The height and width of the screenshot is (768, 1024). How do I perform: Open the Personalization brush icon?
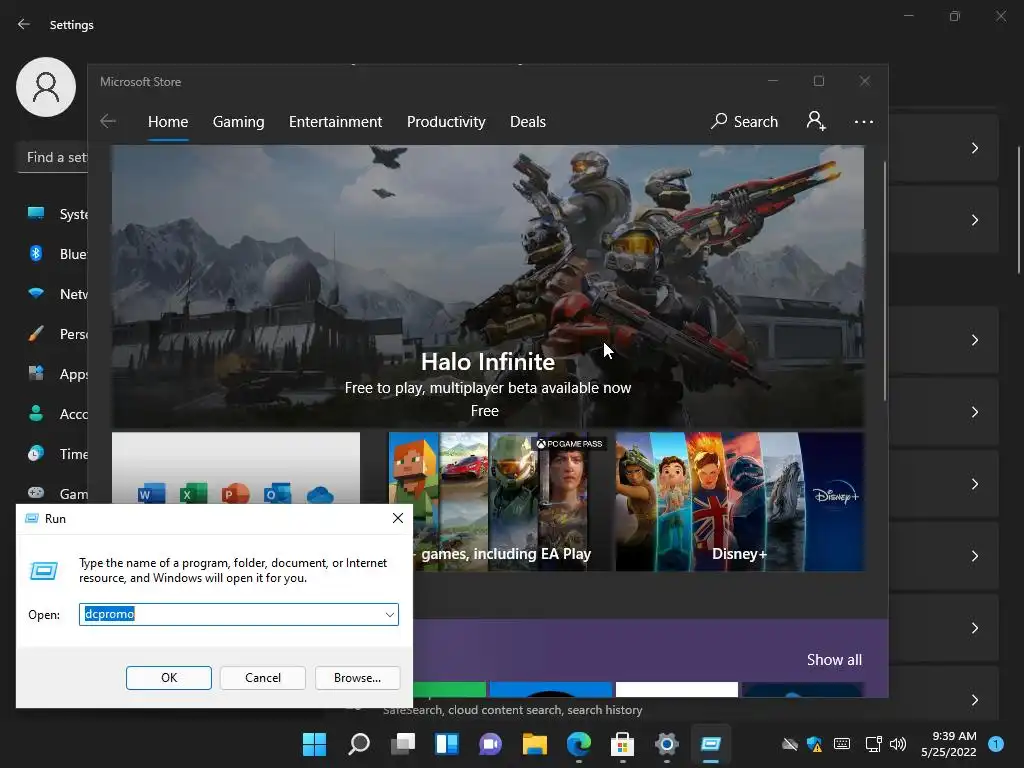(x=36, y=334)
